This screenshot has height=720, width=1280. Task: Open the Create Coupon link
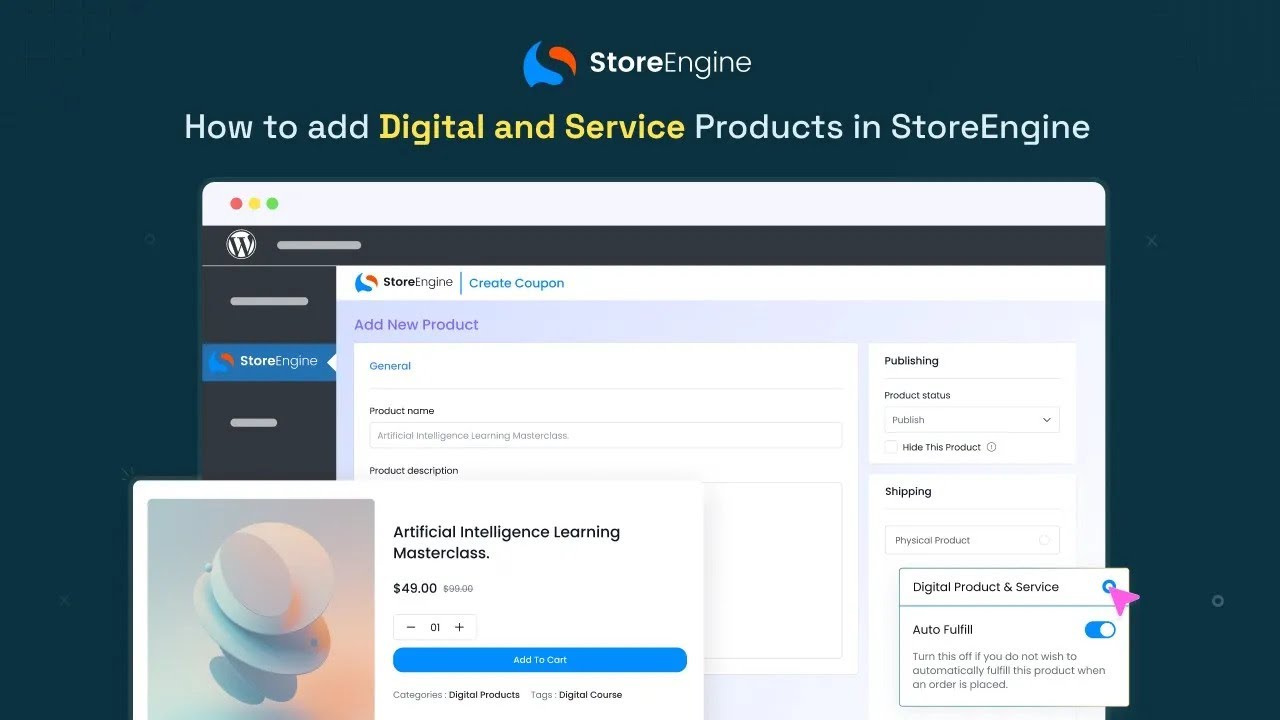(516, 283)
